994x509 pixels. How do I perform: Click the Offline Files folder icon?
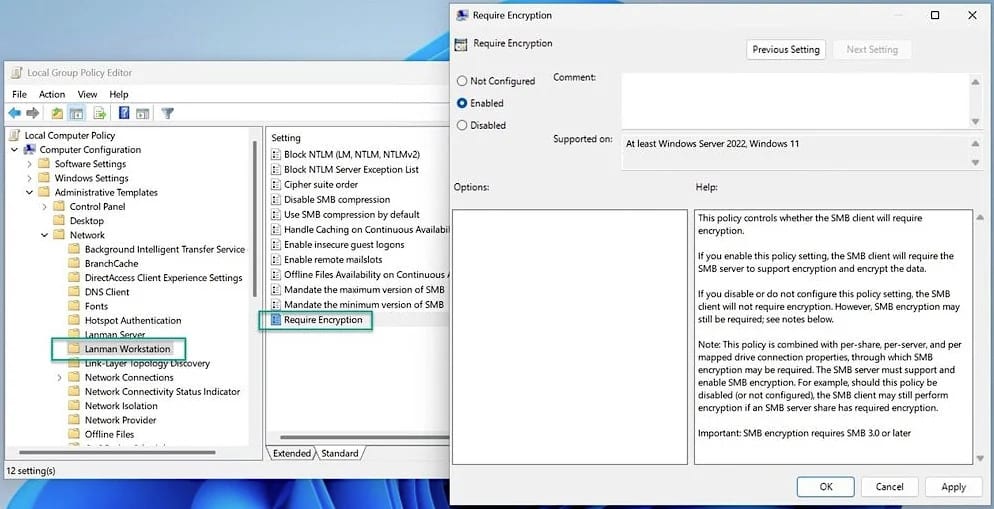(x=74, y=434)
